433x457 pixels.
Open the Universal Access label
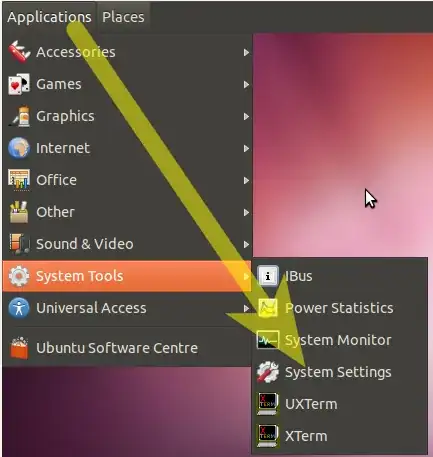coord(91,308)
